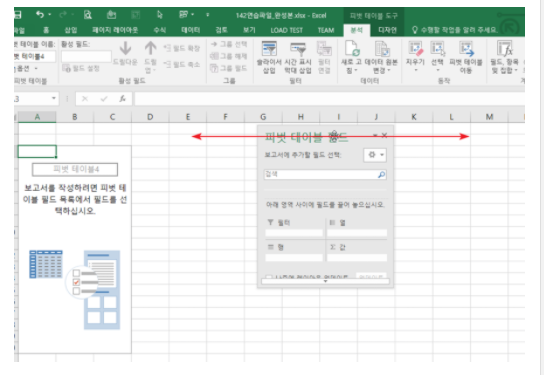544x375 pixels.
Task: Open the 페이지 레이아웃 ribbon tab
Action: pyautogui.click(x=115, y=30)
